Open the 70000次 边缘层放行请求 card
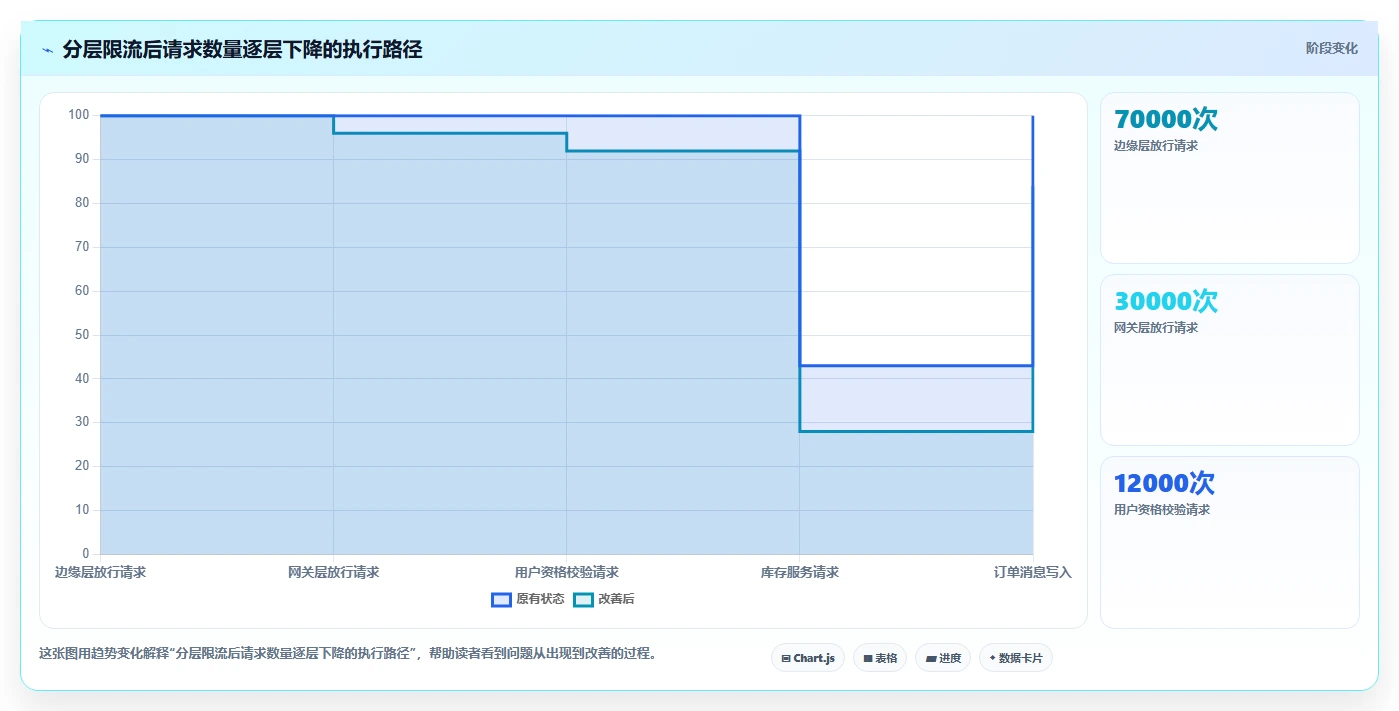 click(x=1230, y=178)
